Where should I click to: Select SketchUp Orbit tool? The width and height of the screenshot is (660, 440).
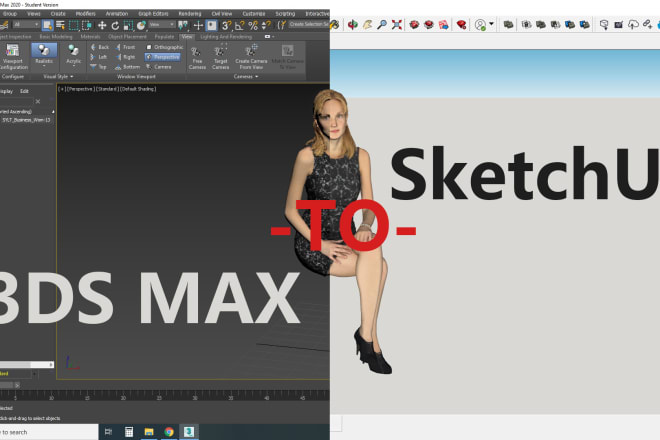(353, 25)
